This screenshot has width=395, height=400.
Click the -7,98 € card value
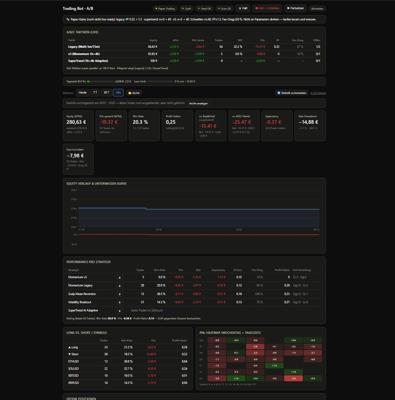click(75, 156)
